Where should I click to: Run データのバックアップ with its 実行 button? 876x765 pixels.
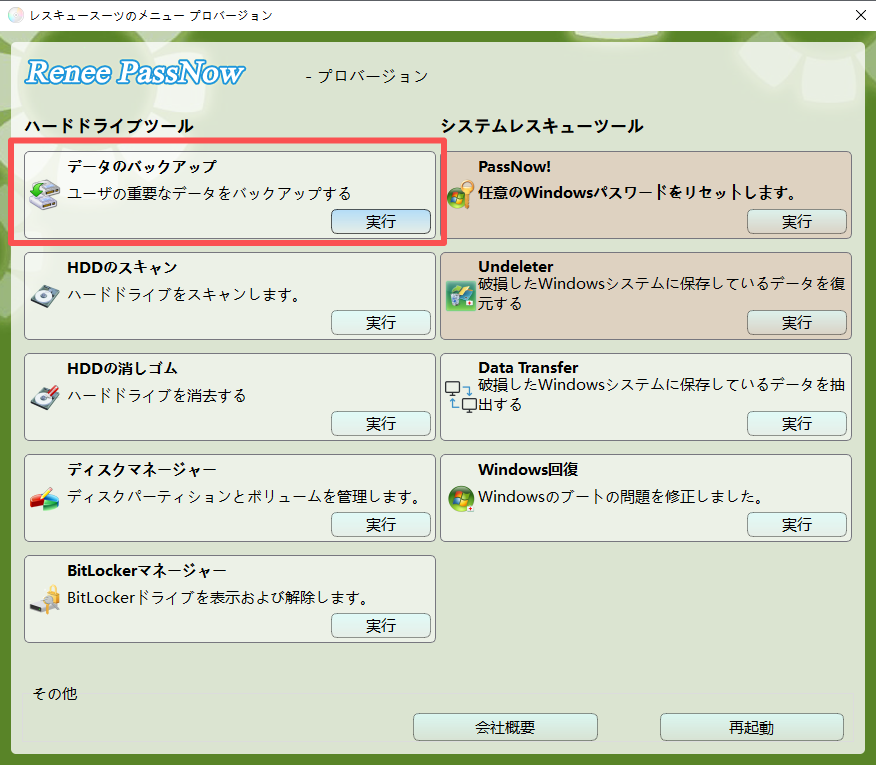pyautogui.click(x=381, y=221)
